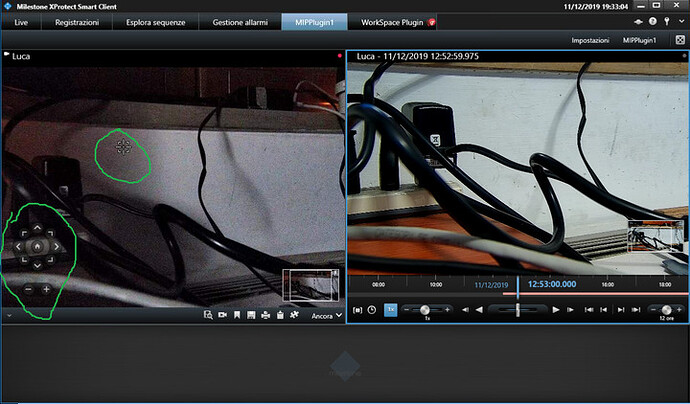Add a bookmark from the camera toolbar
The height and width of the screenshot is (404, 690).
pos(237,315)
